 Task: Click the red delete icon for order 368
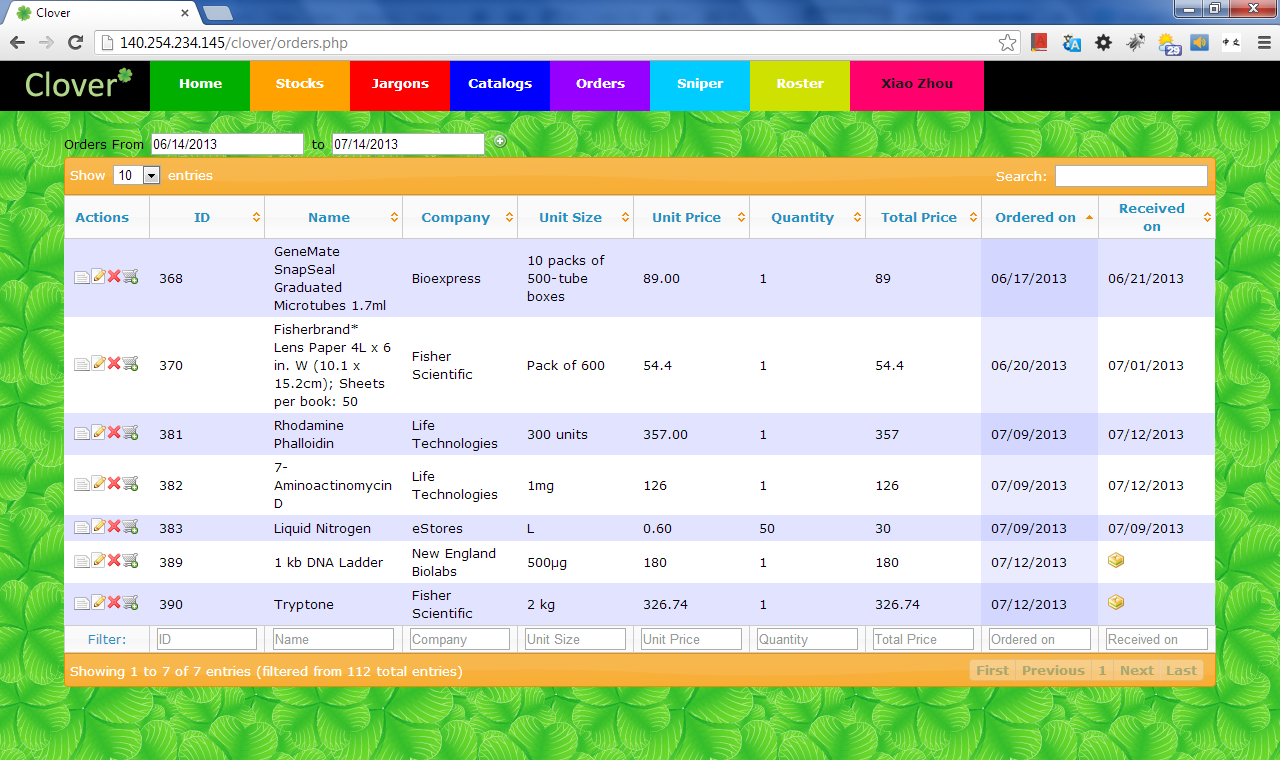(114, 277)
